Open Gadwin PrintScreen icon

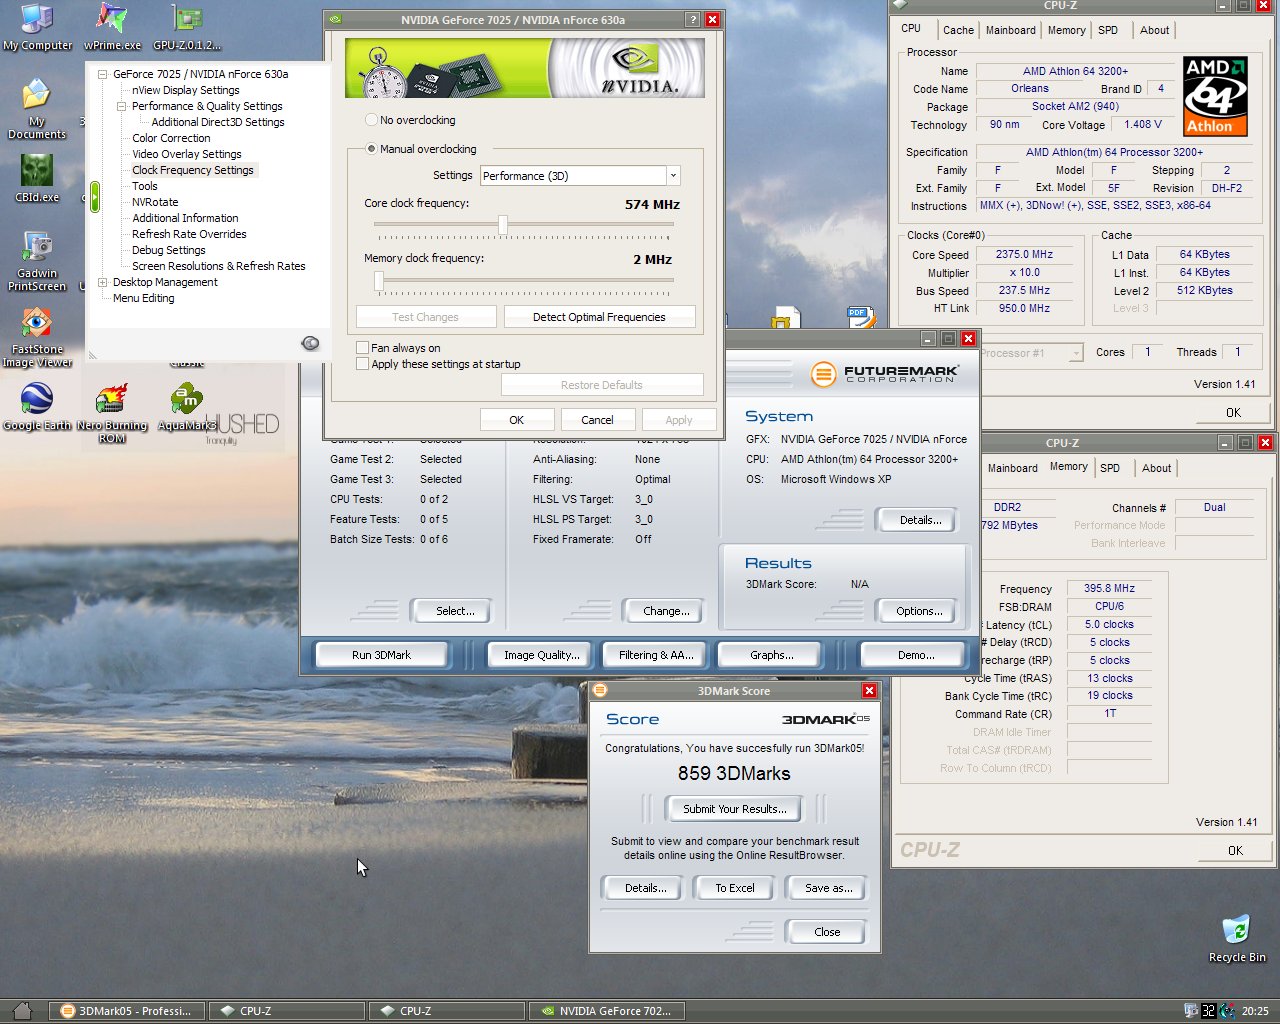[37, 261]
